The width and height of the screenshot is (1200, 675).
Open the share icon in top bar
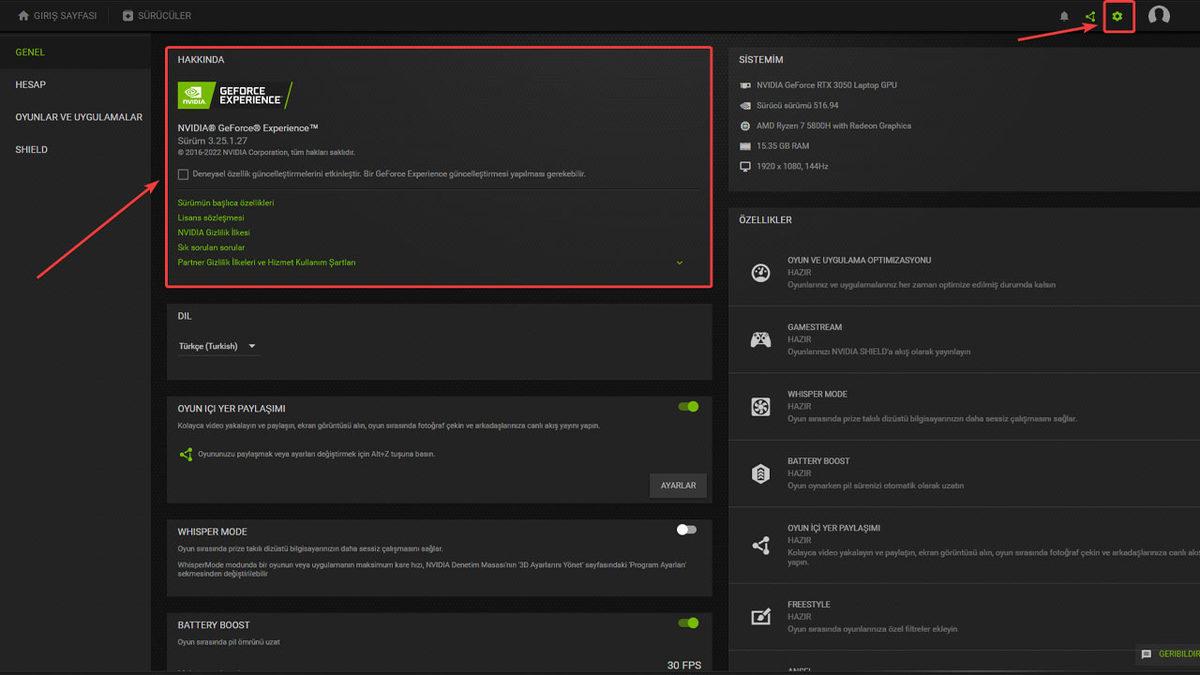pyautogui.click(x=1090, y=16)
